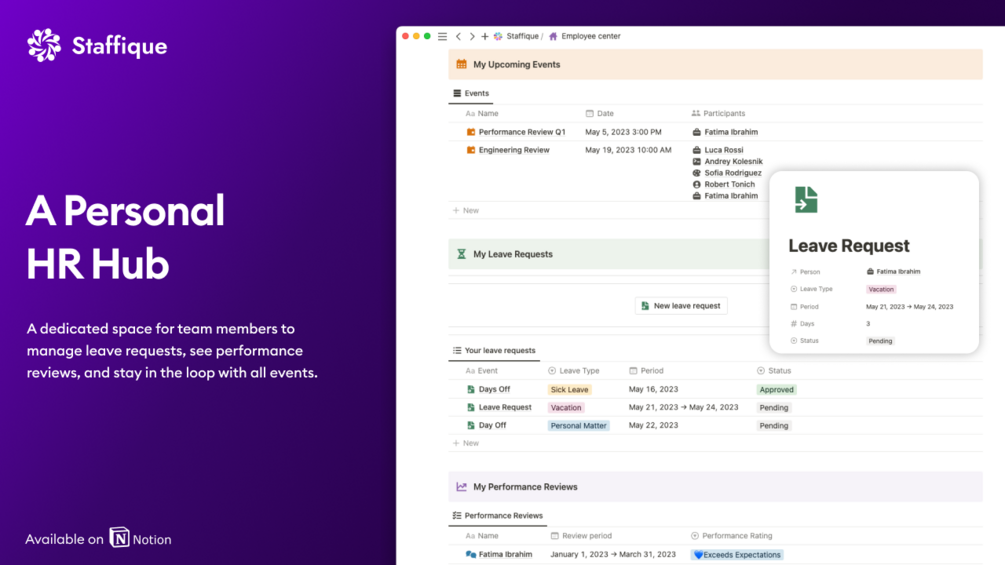This screenshot has height=565, width=1005.
Task: Open Staffique breadcrumb link
Action: [x=522, y=37]
